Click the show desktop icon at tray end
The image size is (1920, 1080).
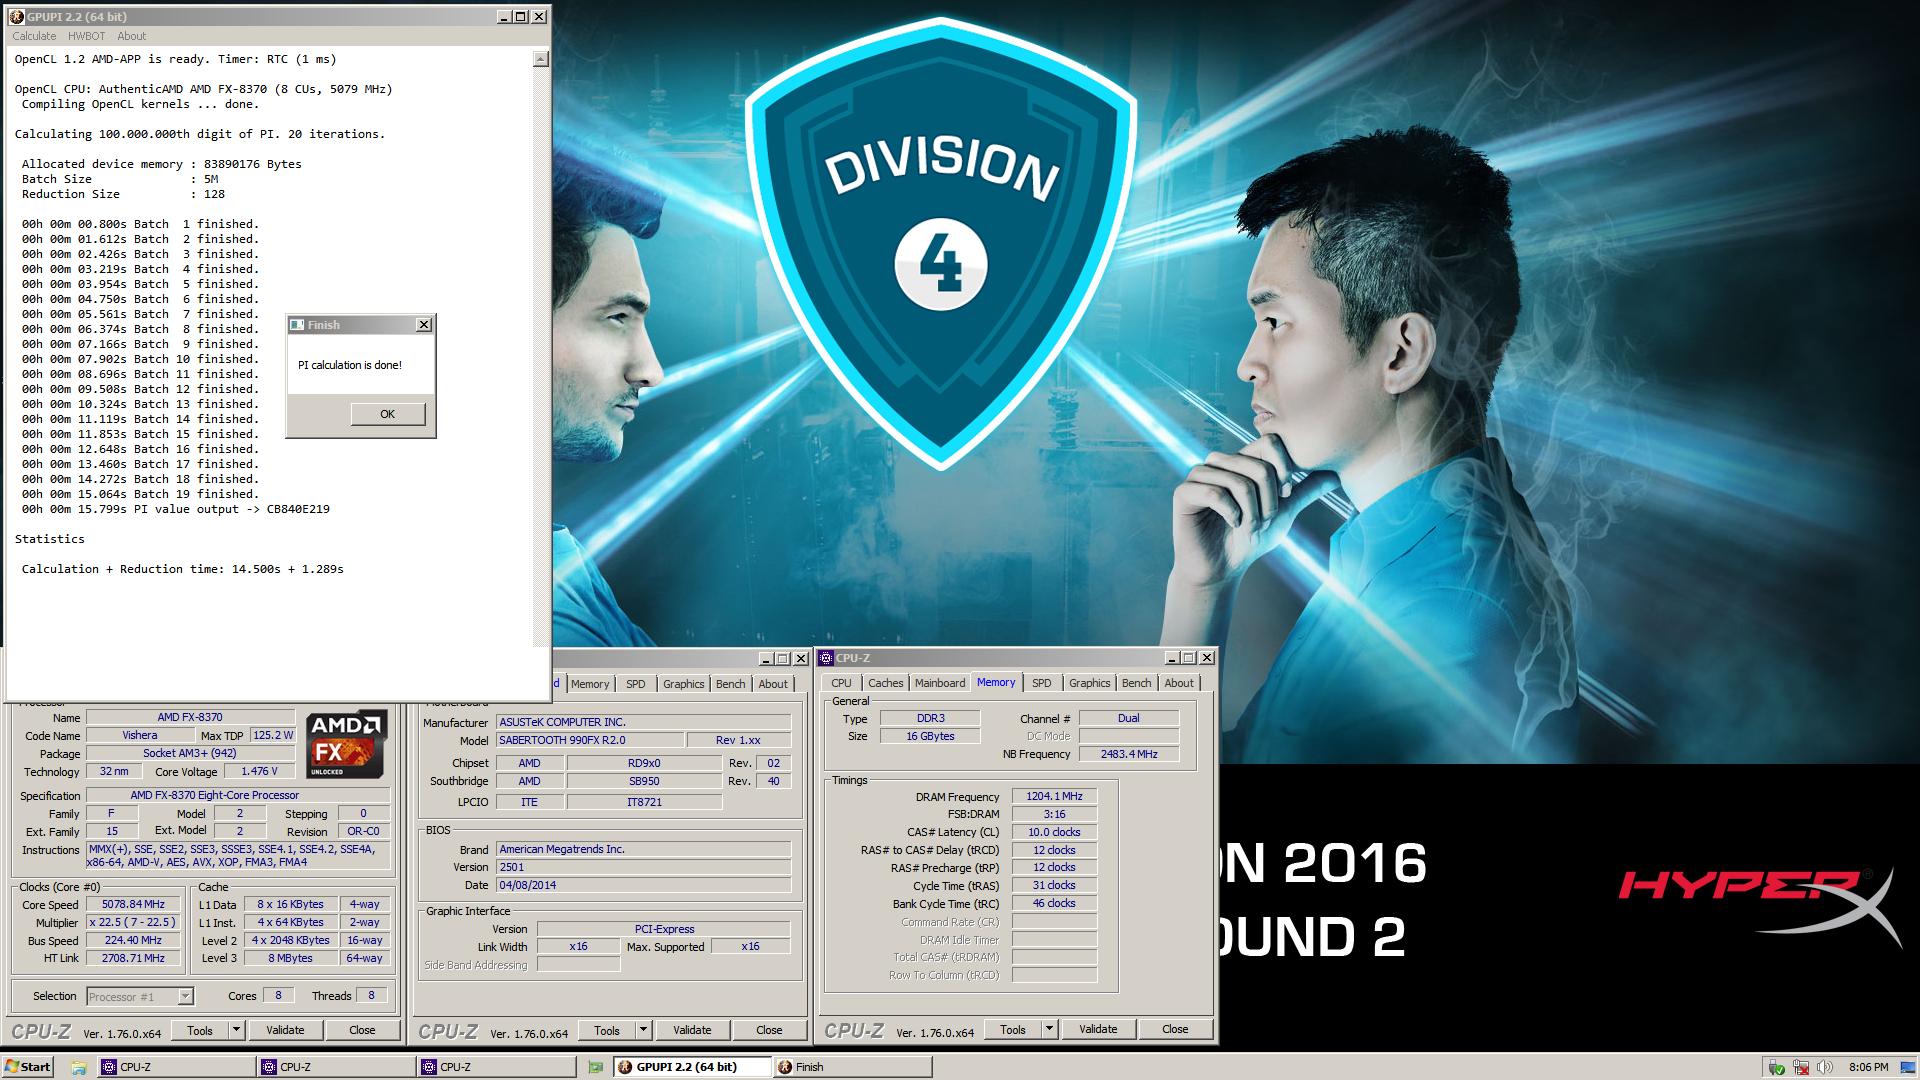tap(1908, 1067)
